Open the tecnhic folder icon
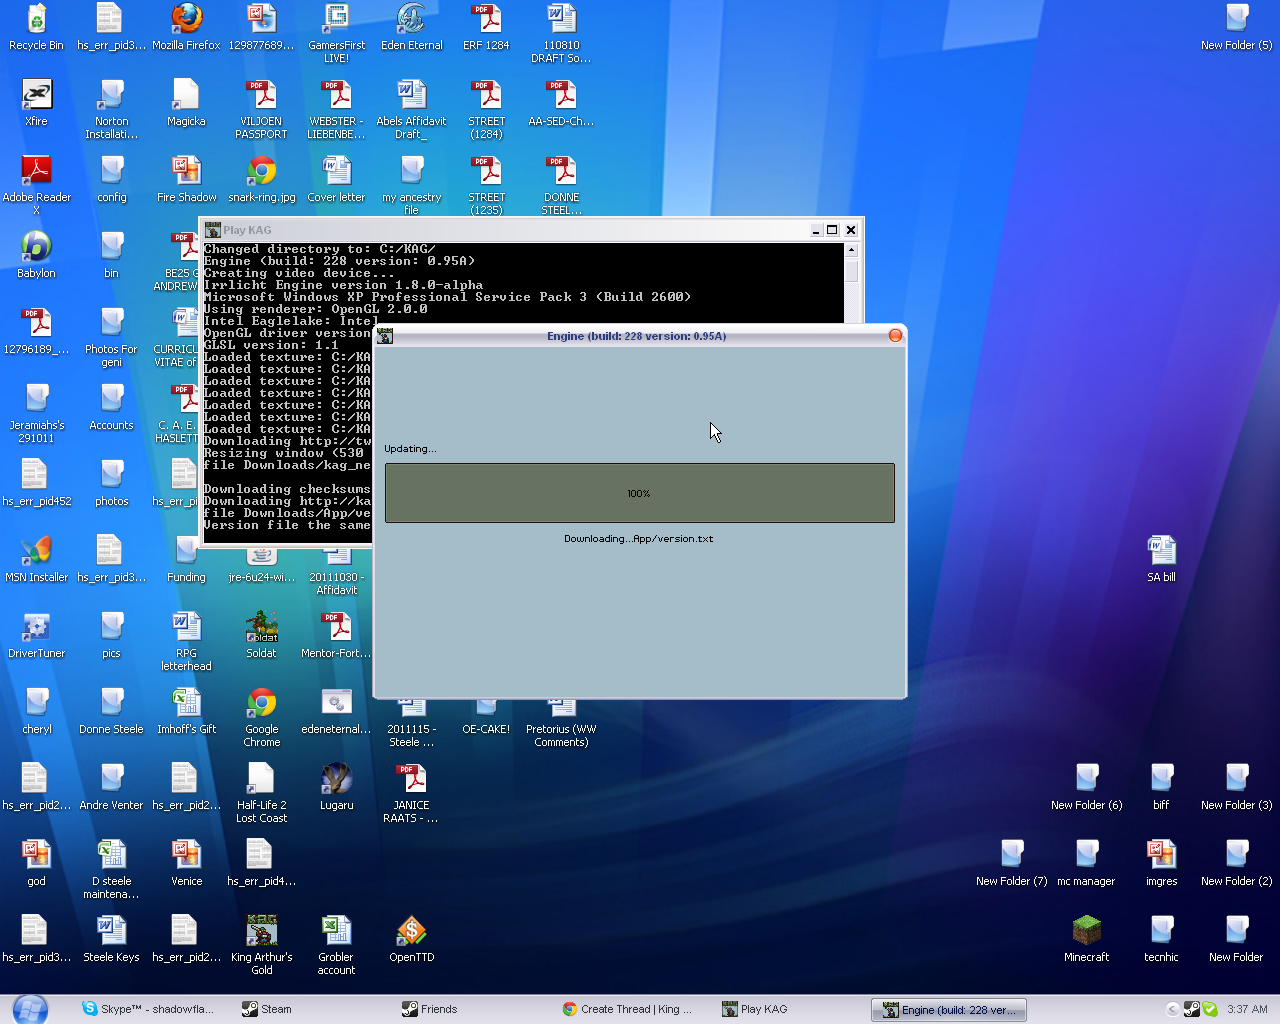The image size is (1280, 1024). click(1161, 940)
